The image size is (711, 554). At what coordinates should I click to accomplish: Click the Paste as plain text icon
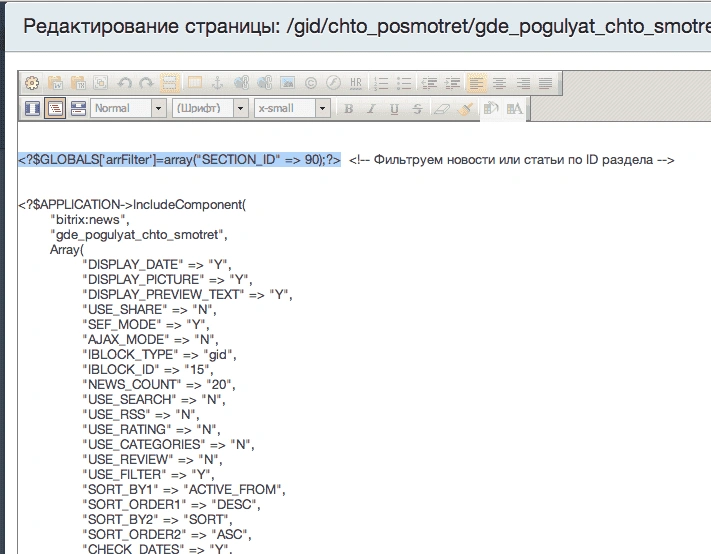click(x=78, y=83)
